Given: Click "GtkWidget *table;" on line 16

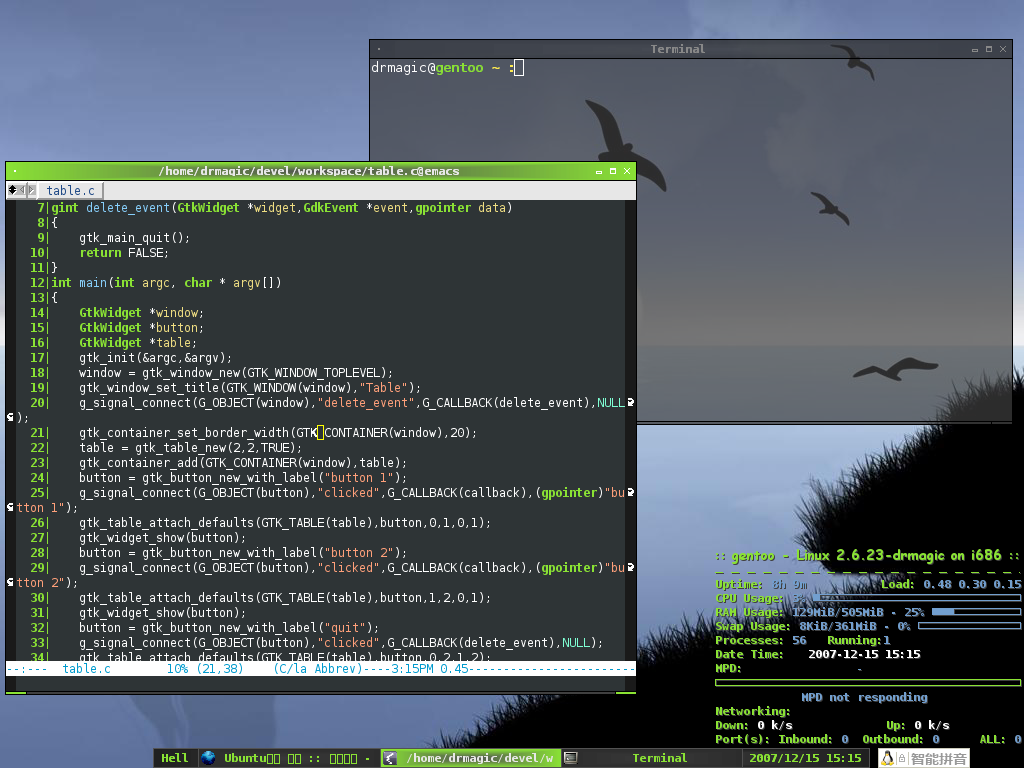Looking at the screenshot, I should click(138, 343).
